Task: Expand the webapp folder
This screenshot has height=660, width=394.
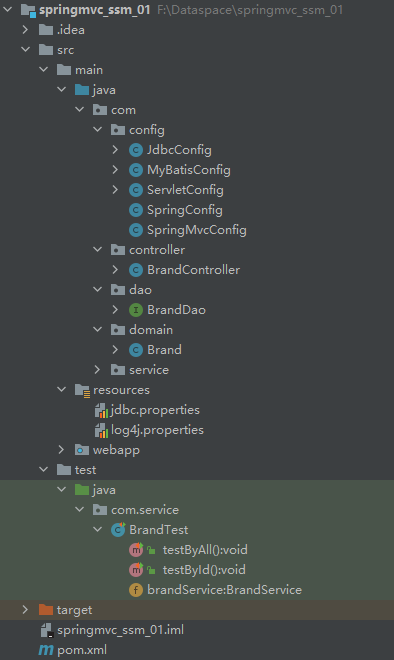Action: pos(61,450)
